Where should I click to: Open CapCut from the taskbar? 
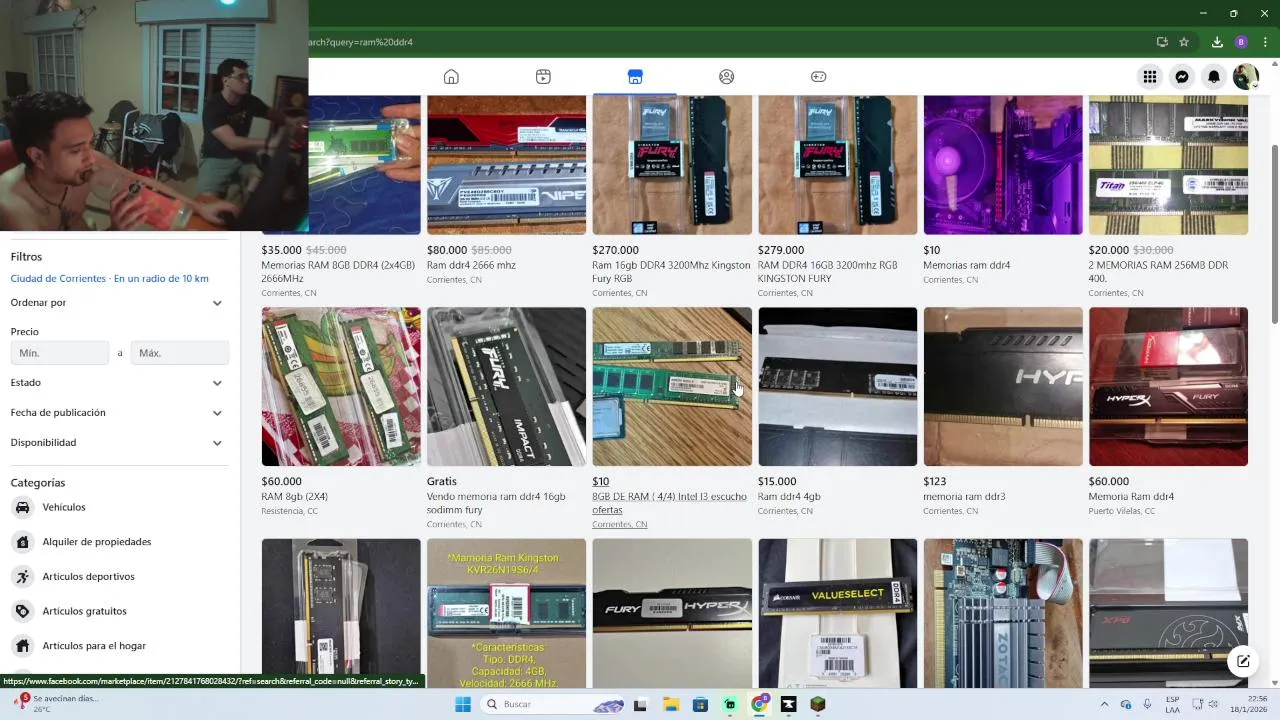[x=789, y=704]
